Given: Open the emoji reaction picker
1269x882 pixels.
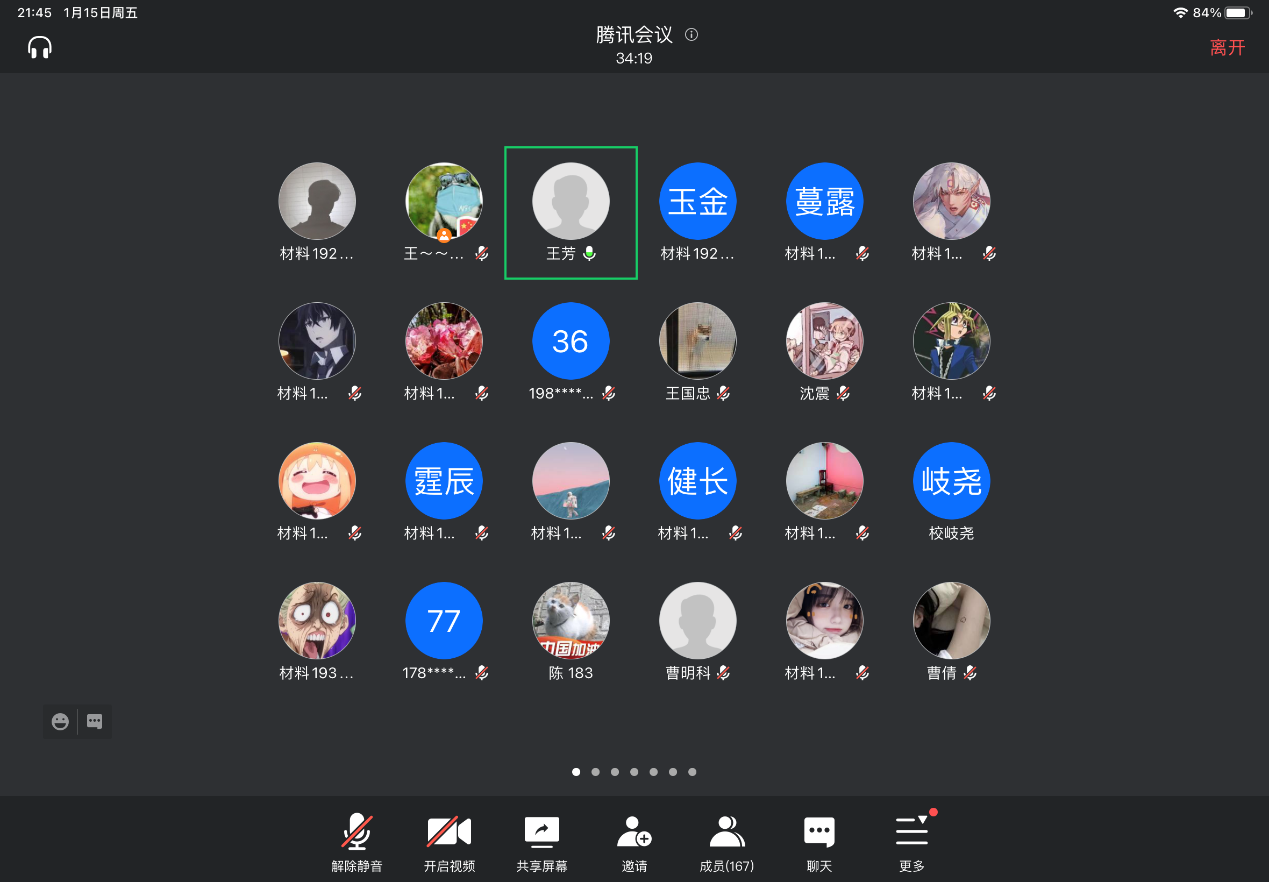Looking at the screenshot, I should click(60, 721).
